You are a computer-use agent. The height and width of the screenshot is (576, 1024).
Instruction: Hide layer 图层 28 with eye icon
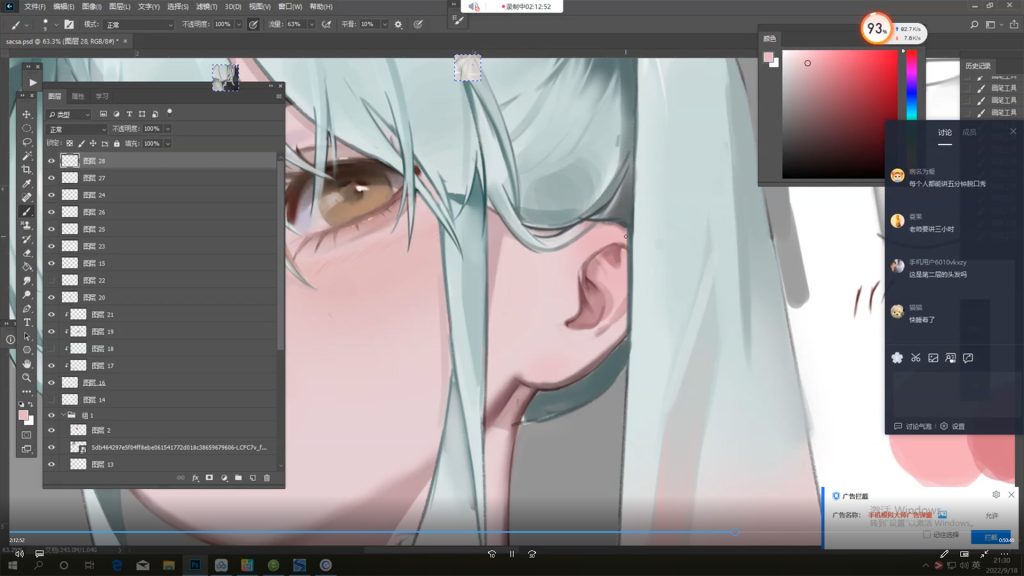[x=52, y=160]
